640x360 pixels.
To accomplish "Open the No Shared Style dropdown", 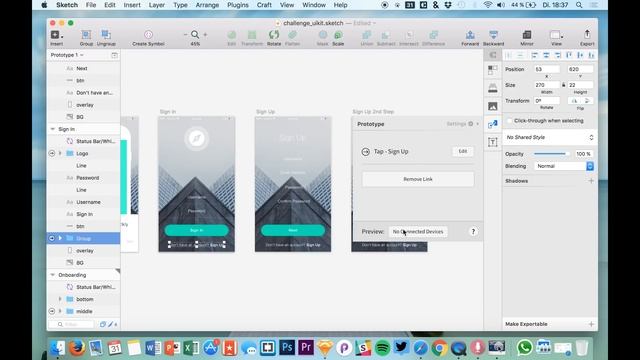I will pyautogui.click(x=550, y=138).
